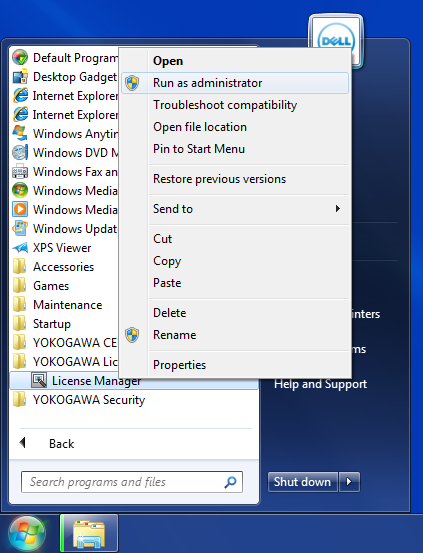Viewport: 423px width, 553px height.
Task: Open Windows Explorer from the taskbar
Action: tap(89, 534)
